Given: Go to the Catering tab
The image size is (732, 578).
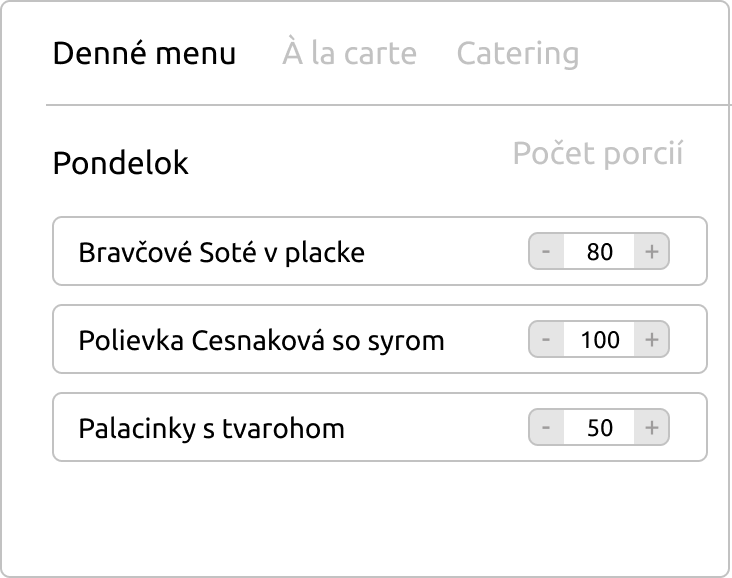Looking at the screenshot, I should pyautogui.click(x=517, y=53).
